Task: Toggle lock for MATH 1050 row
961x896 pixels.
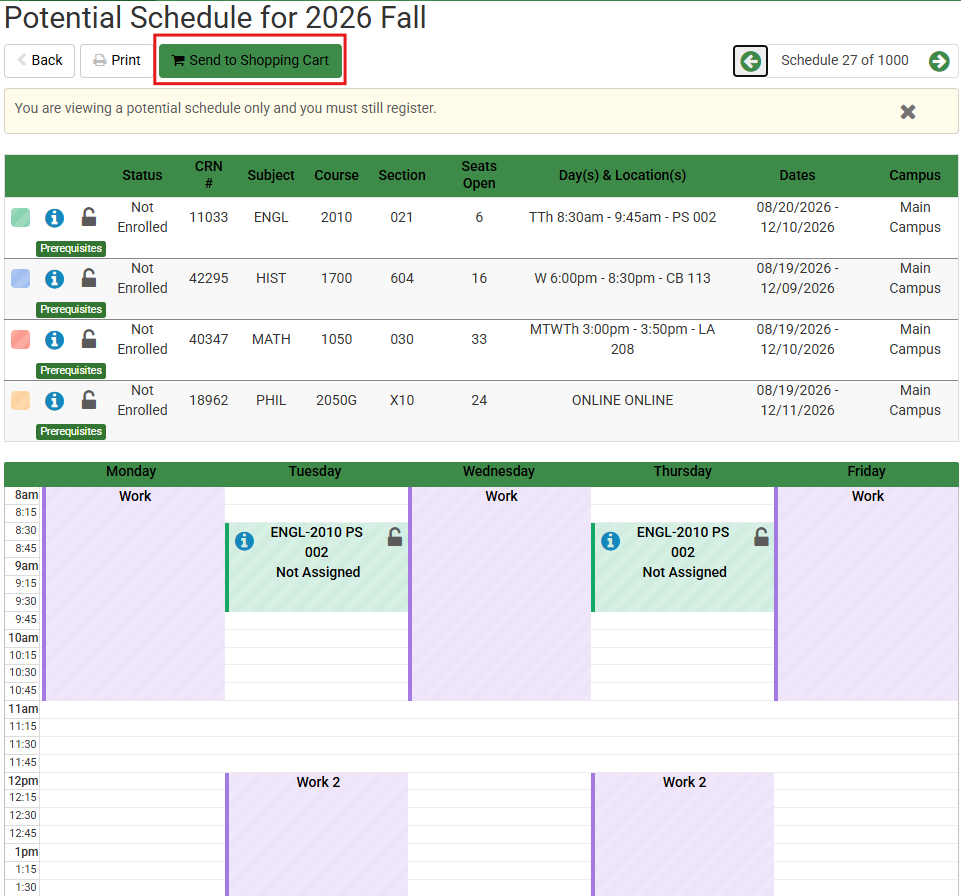Action: click(x=89, y=339)
